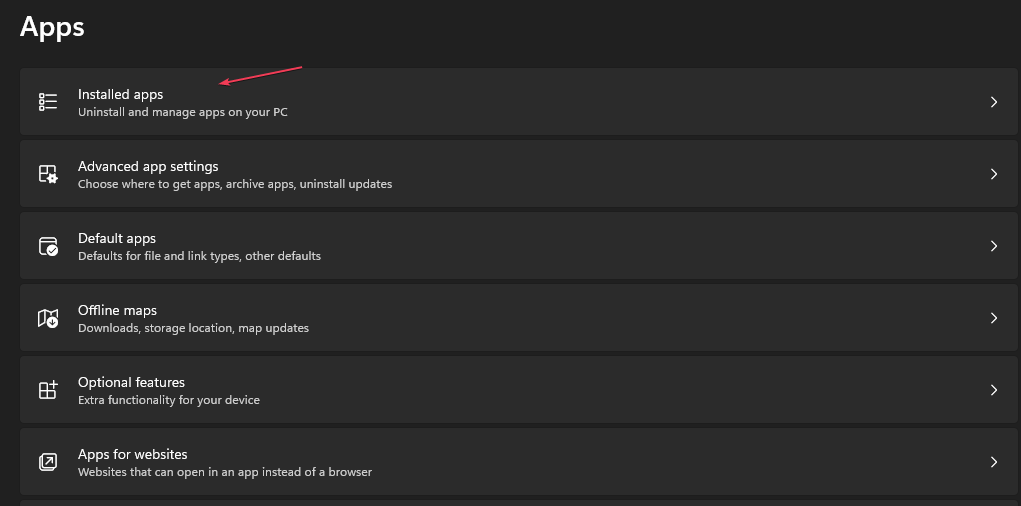
Task: Click the Apps page heading
Action: [x=52, y=27]
